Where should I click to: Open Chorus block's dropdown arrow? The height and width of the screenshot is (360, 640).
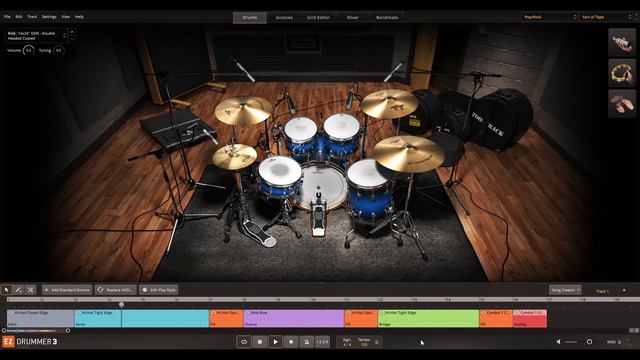(247, 313)
